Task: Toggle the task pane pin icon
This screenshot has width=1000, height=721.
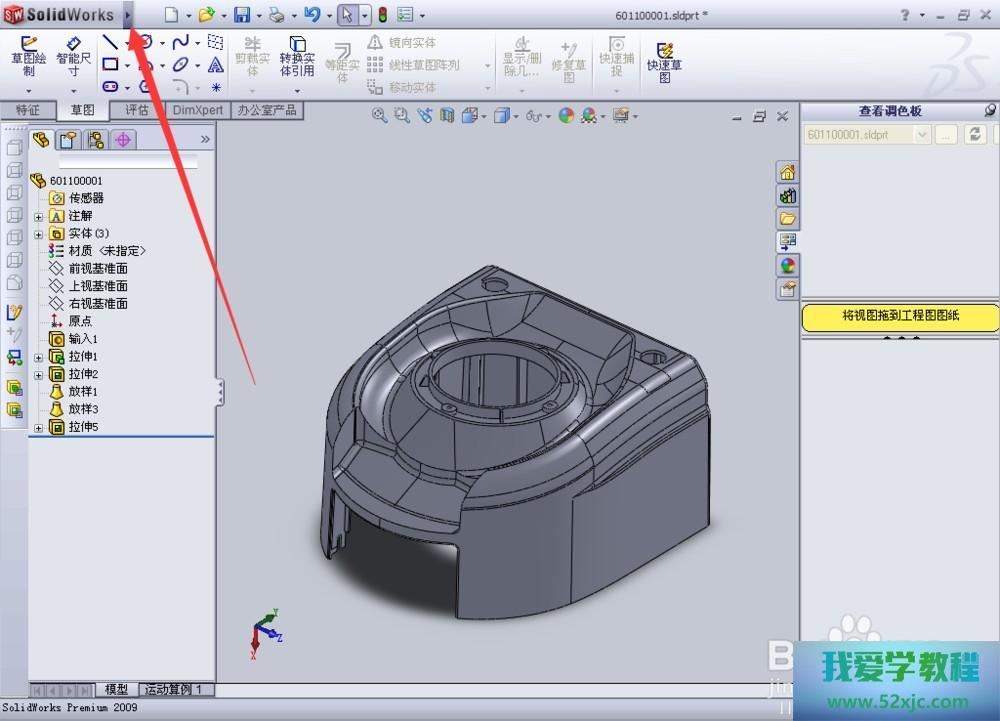Action: [x=990, y=111]
